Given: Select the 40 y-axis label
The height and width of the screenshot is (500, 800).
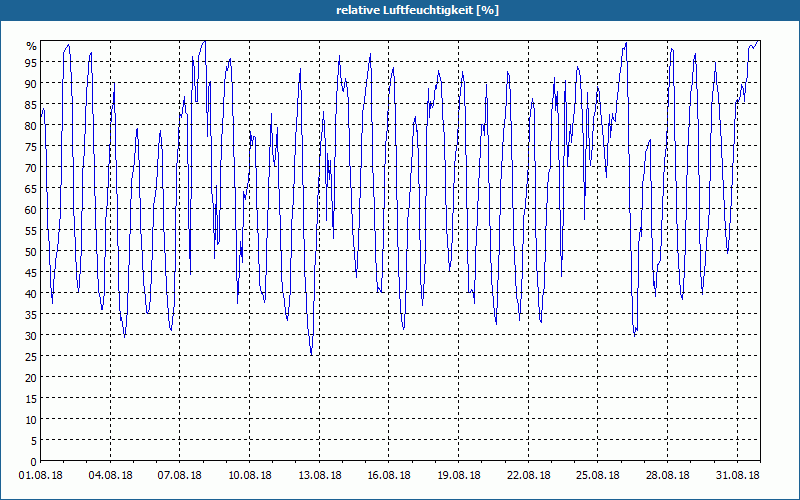Looking at the screenshot, I should [x=31, y=293].
